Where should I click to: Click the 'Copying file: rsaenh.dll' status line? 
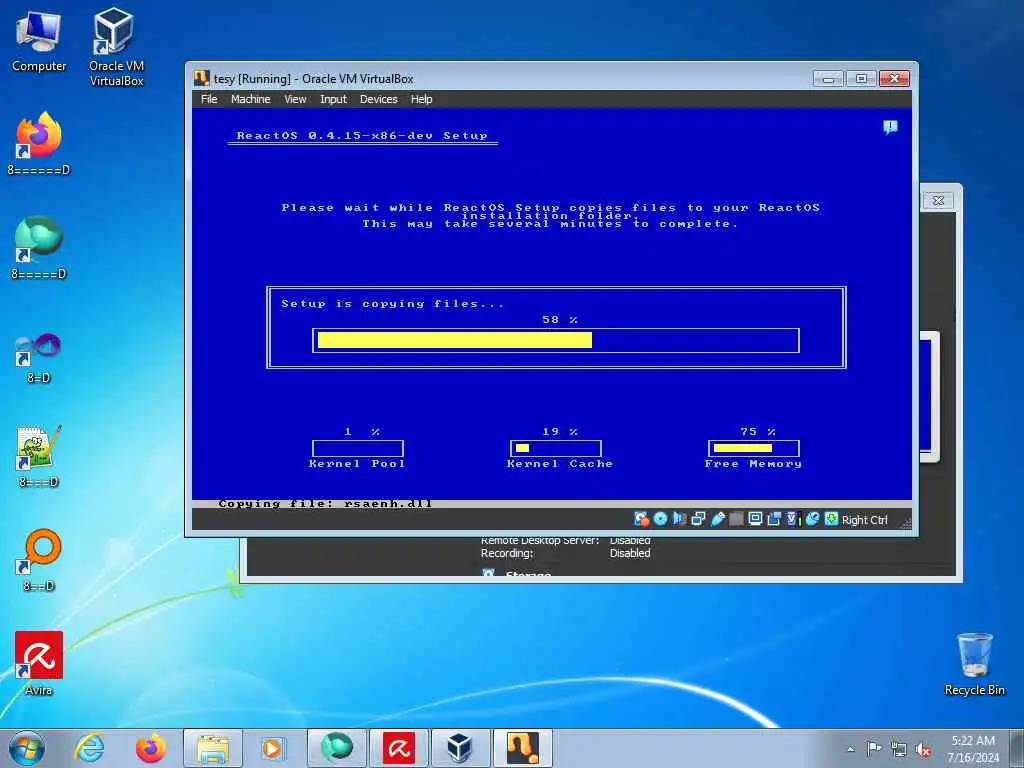pyautogui.click(x=325, y=504)
